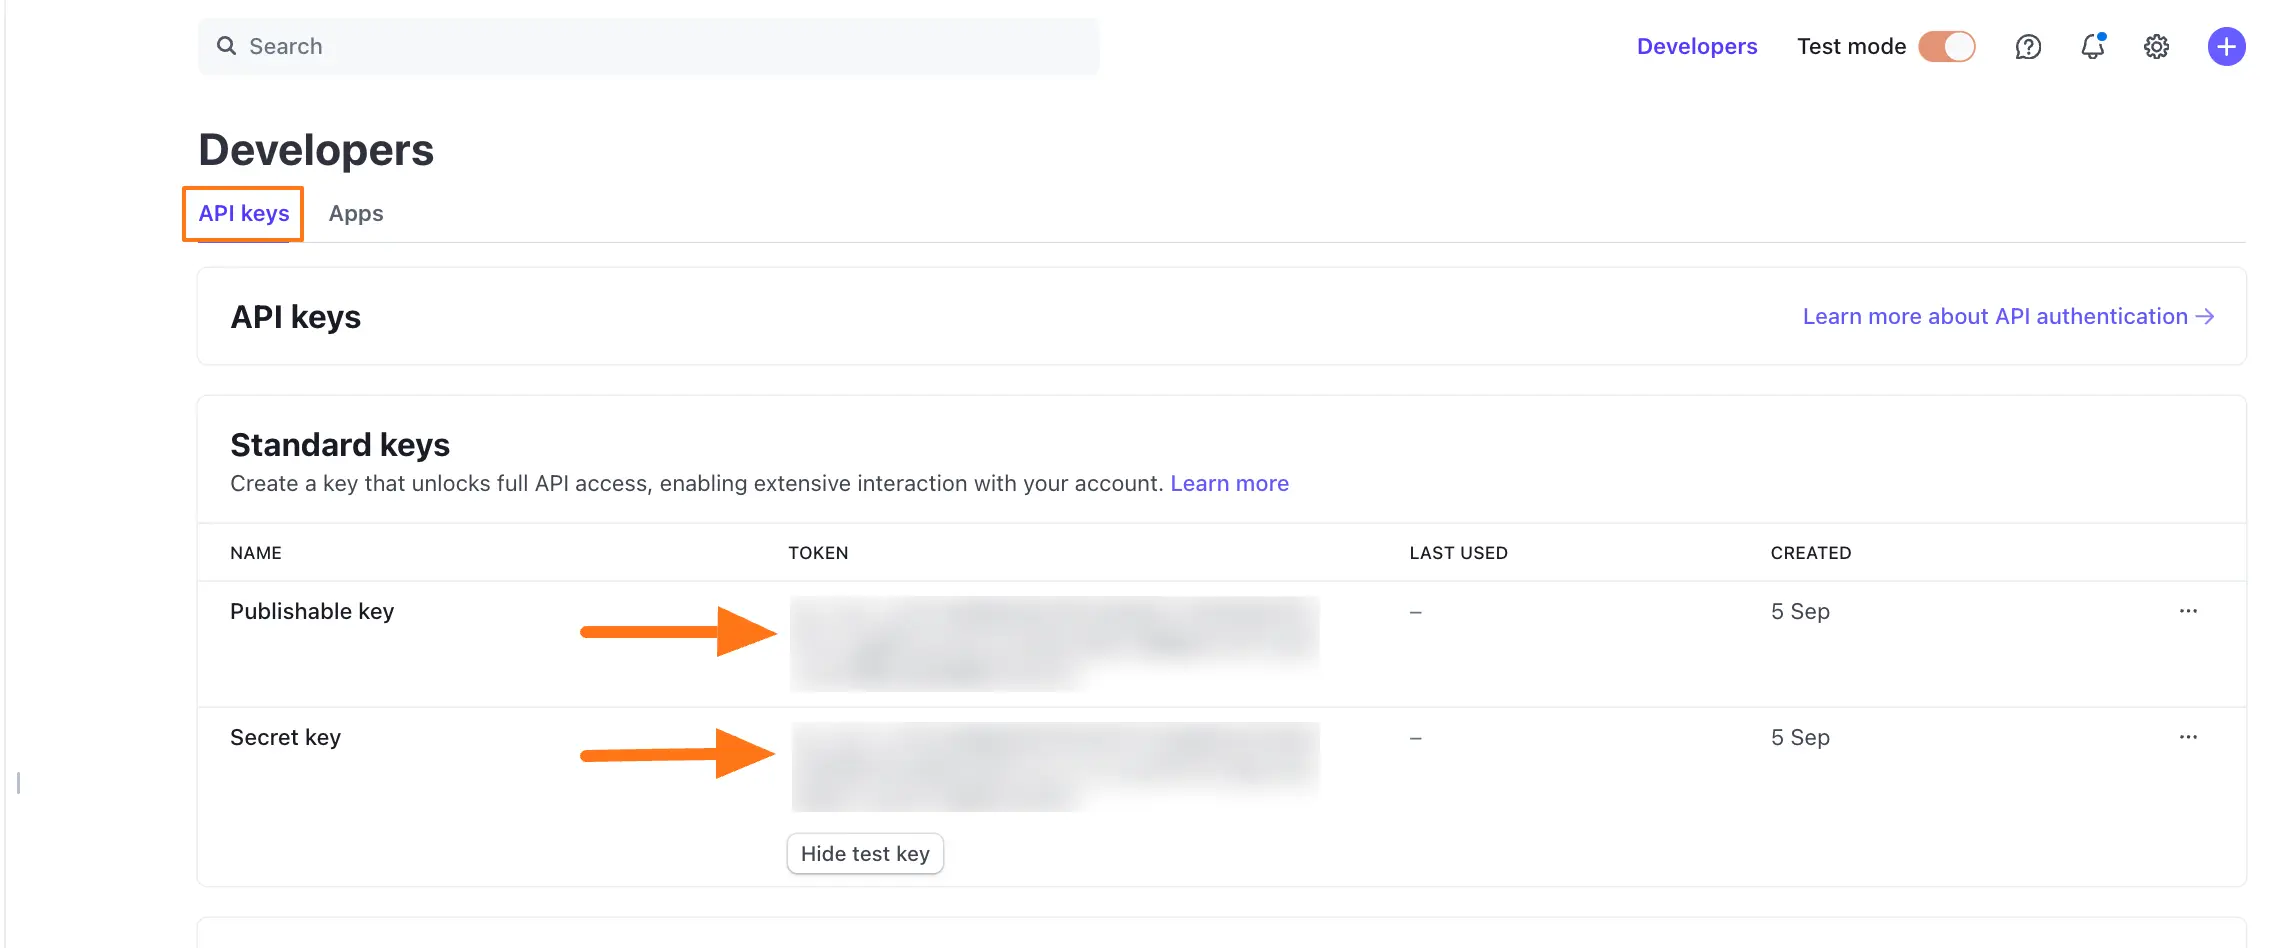Click the Developers navigation link

(1696, 46)
